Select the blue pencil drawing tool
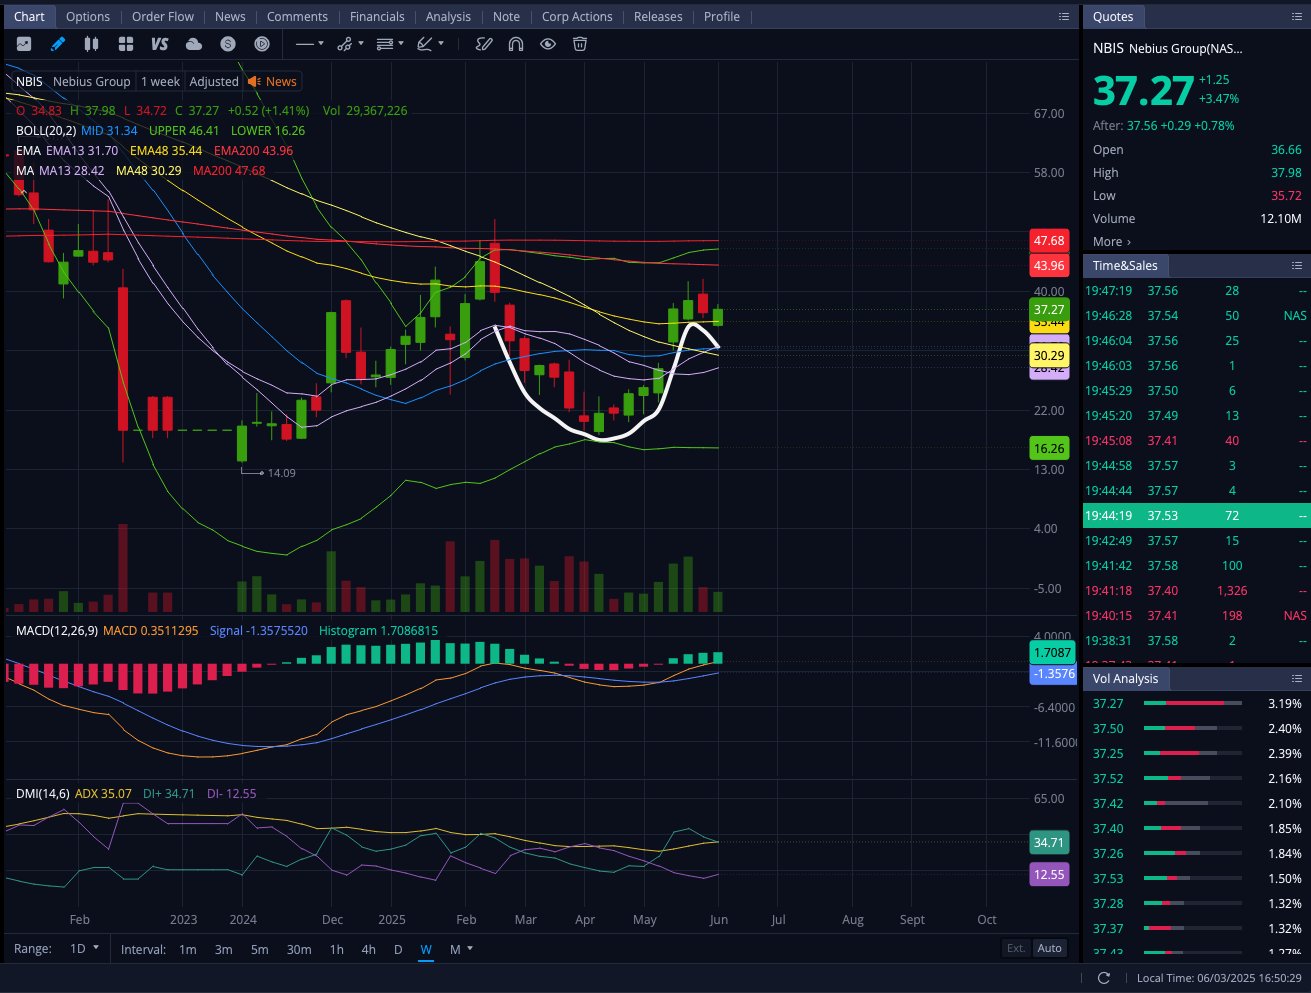The height and width of the screenshot is (993, 1311). click(x=58, y=44)
